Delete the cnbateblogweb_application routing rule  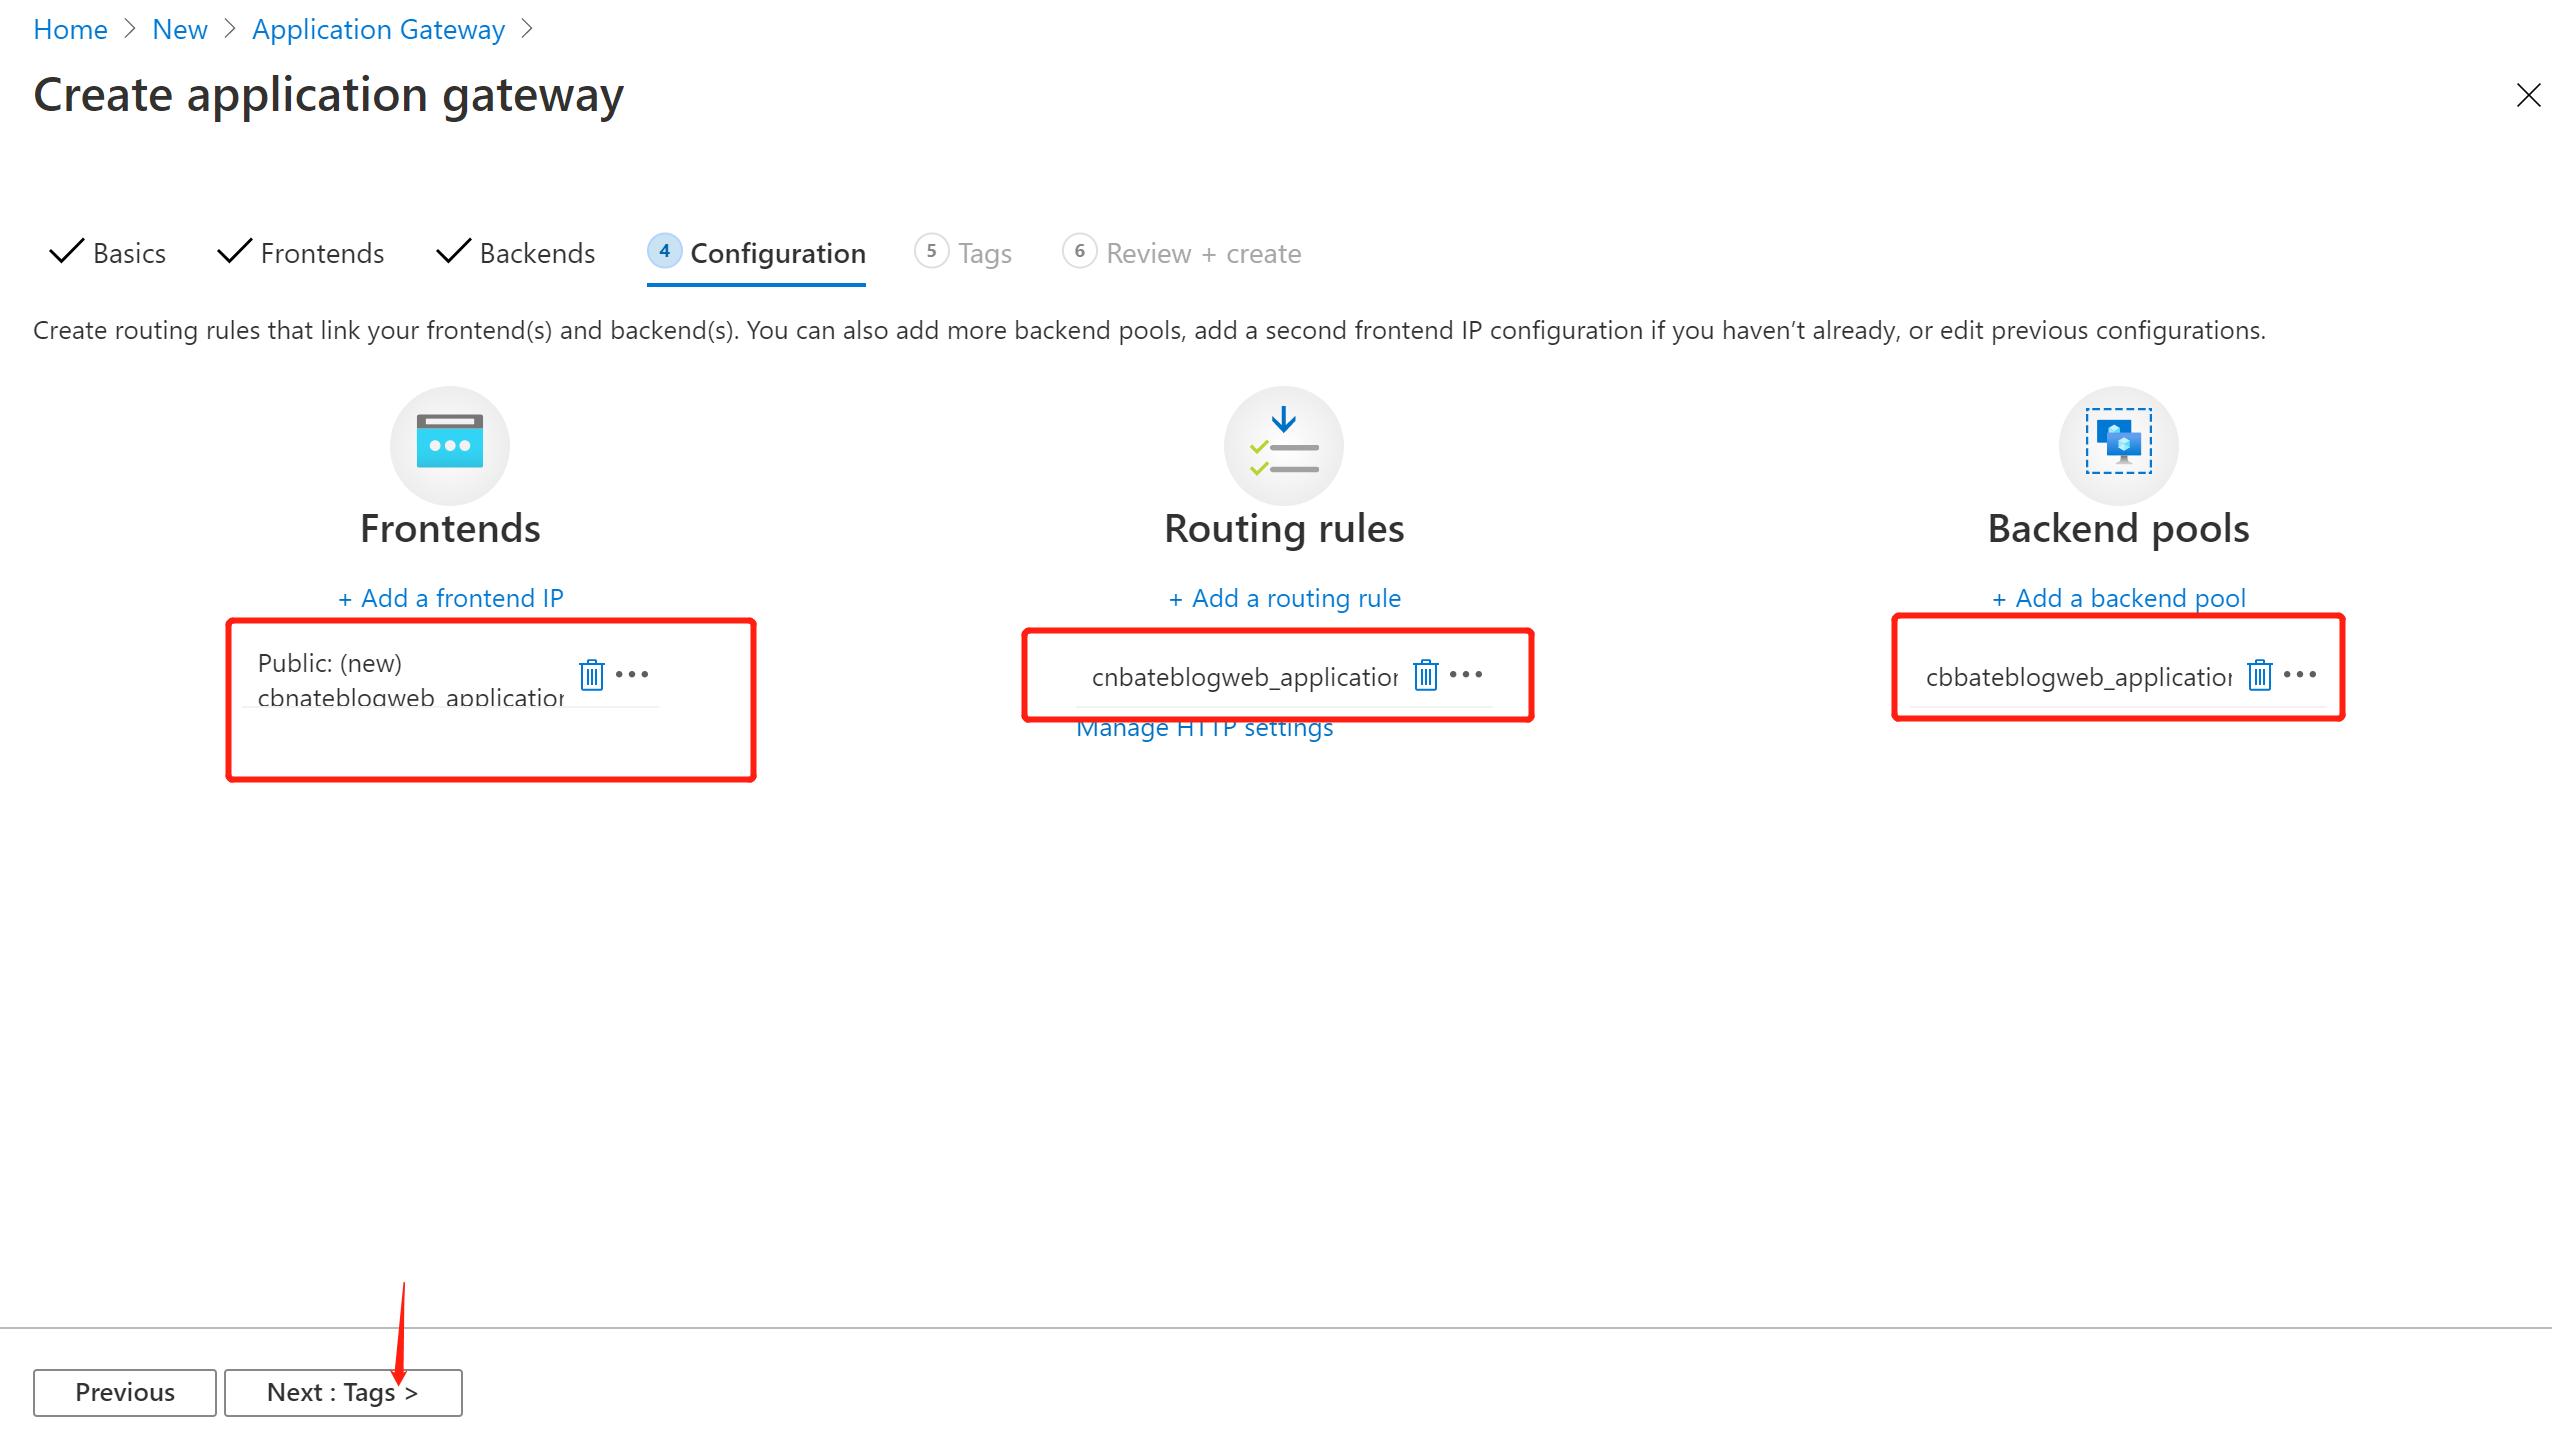[x=1424, y=675]
